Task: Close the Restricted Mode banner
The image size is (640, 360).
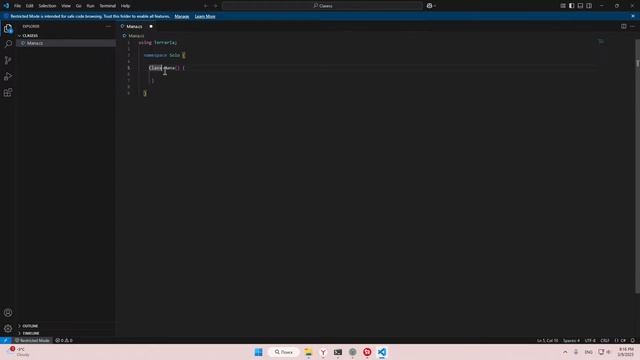Action: click(633, 16)
